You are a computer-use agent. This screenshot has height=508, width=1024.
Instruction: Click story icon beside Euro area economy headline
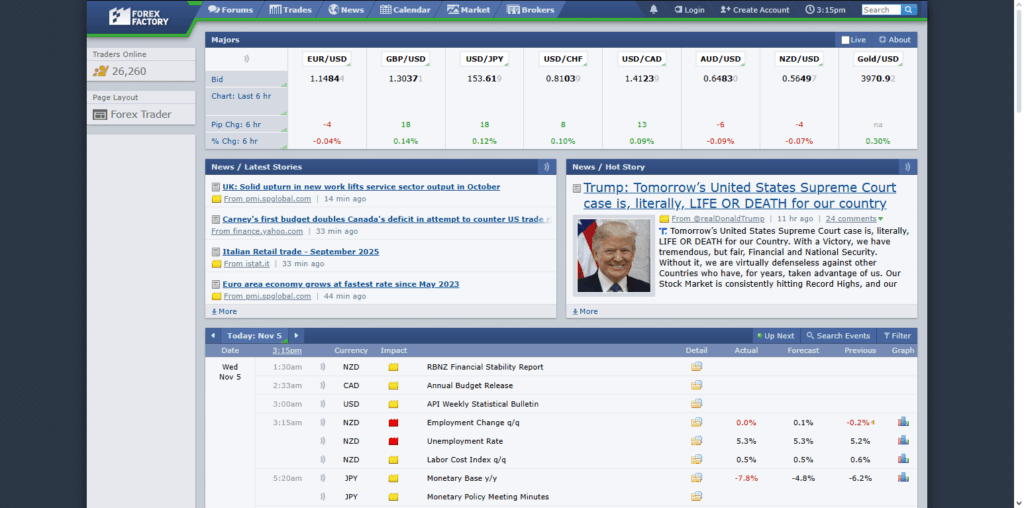point(216,285)
